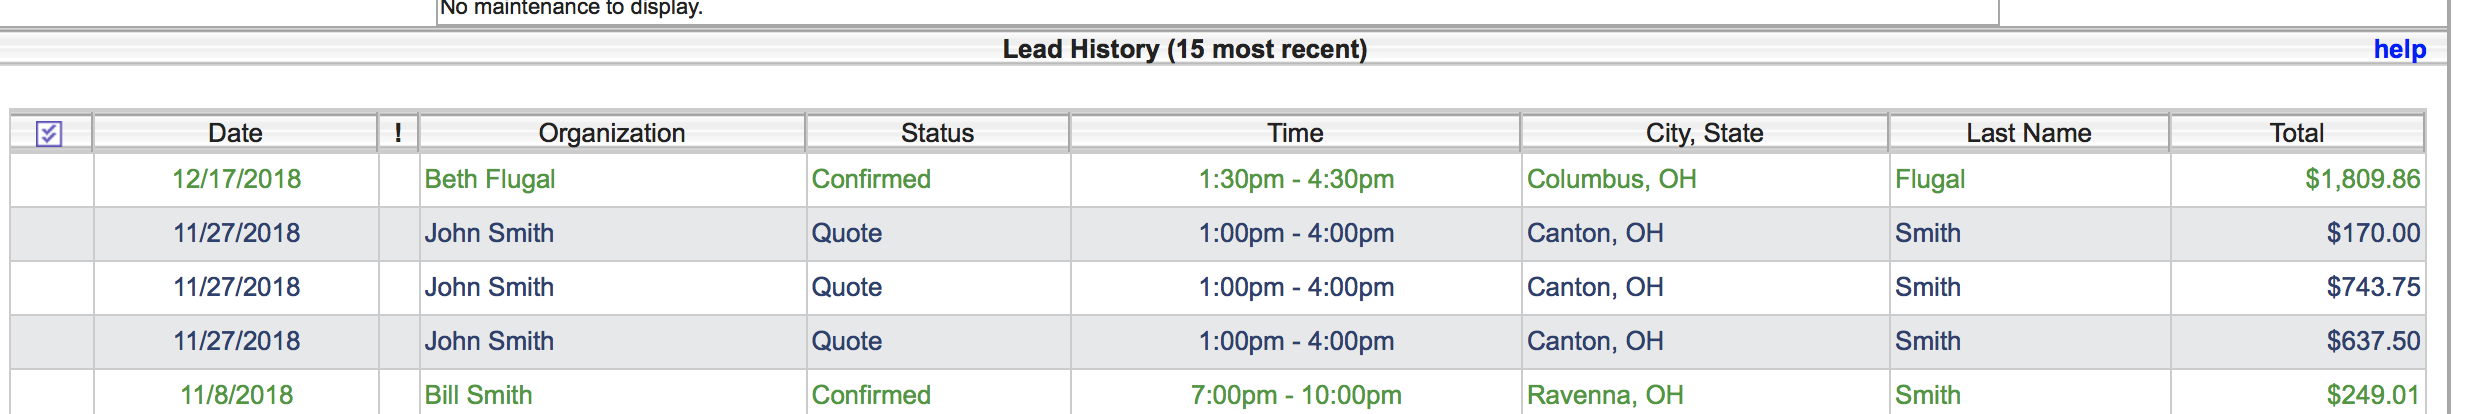Click the Columbus, OH city entry
The width and height of the screenshot is (2486, 414).
[x=1611, y=179]
